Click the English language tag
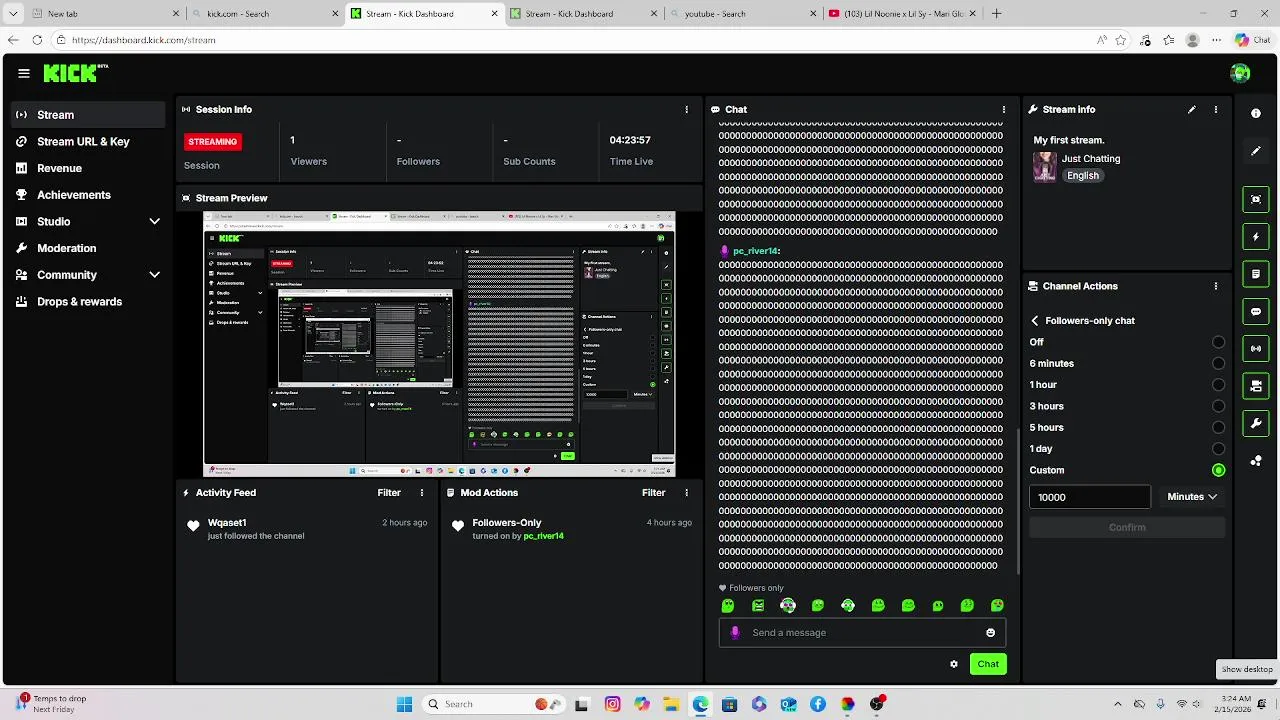This screenshot has width=1280, height=720. coord(1083,175)
